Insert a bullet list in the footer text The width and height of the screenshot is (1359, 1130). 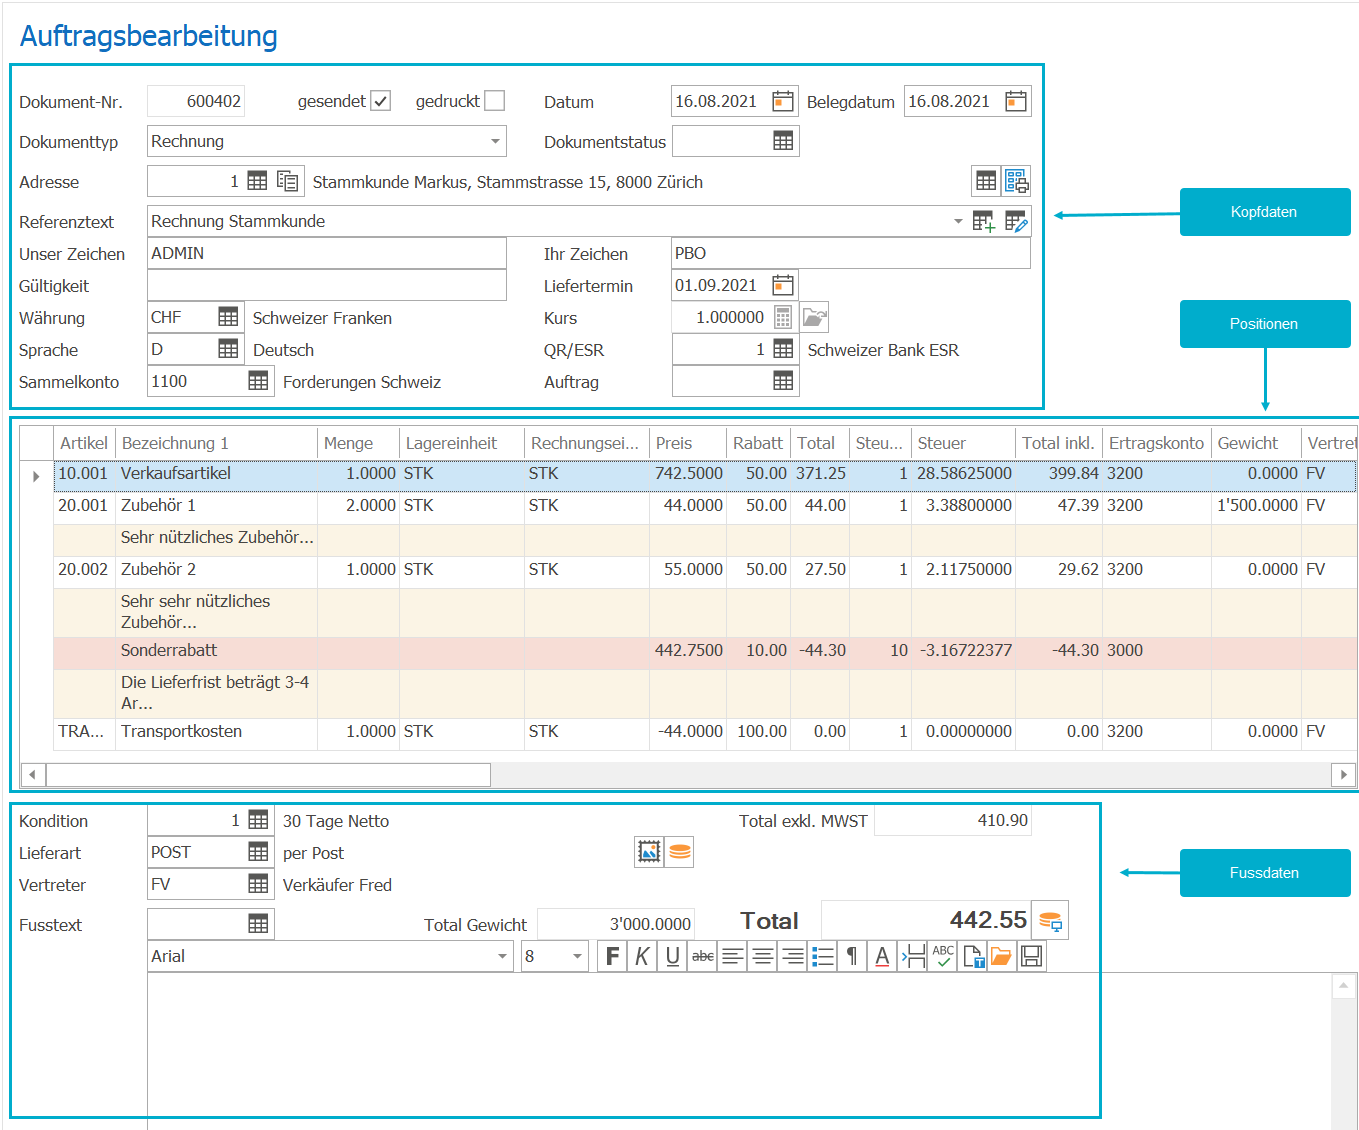(823, 956)
